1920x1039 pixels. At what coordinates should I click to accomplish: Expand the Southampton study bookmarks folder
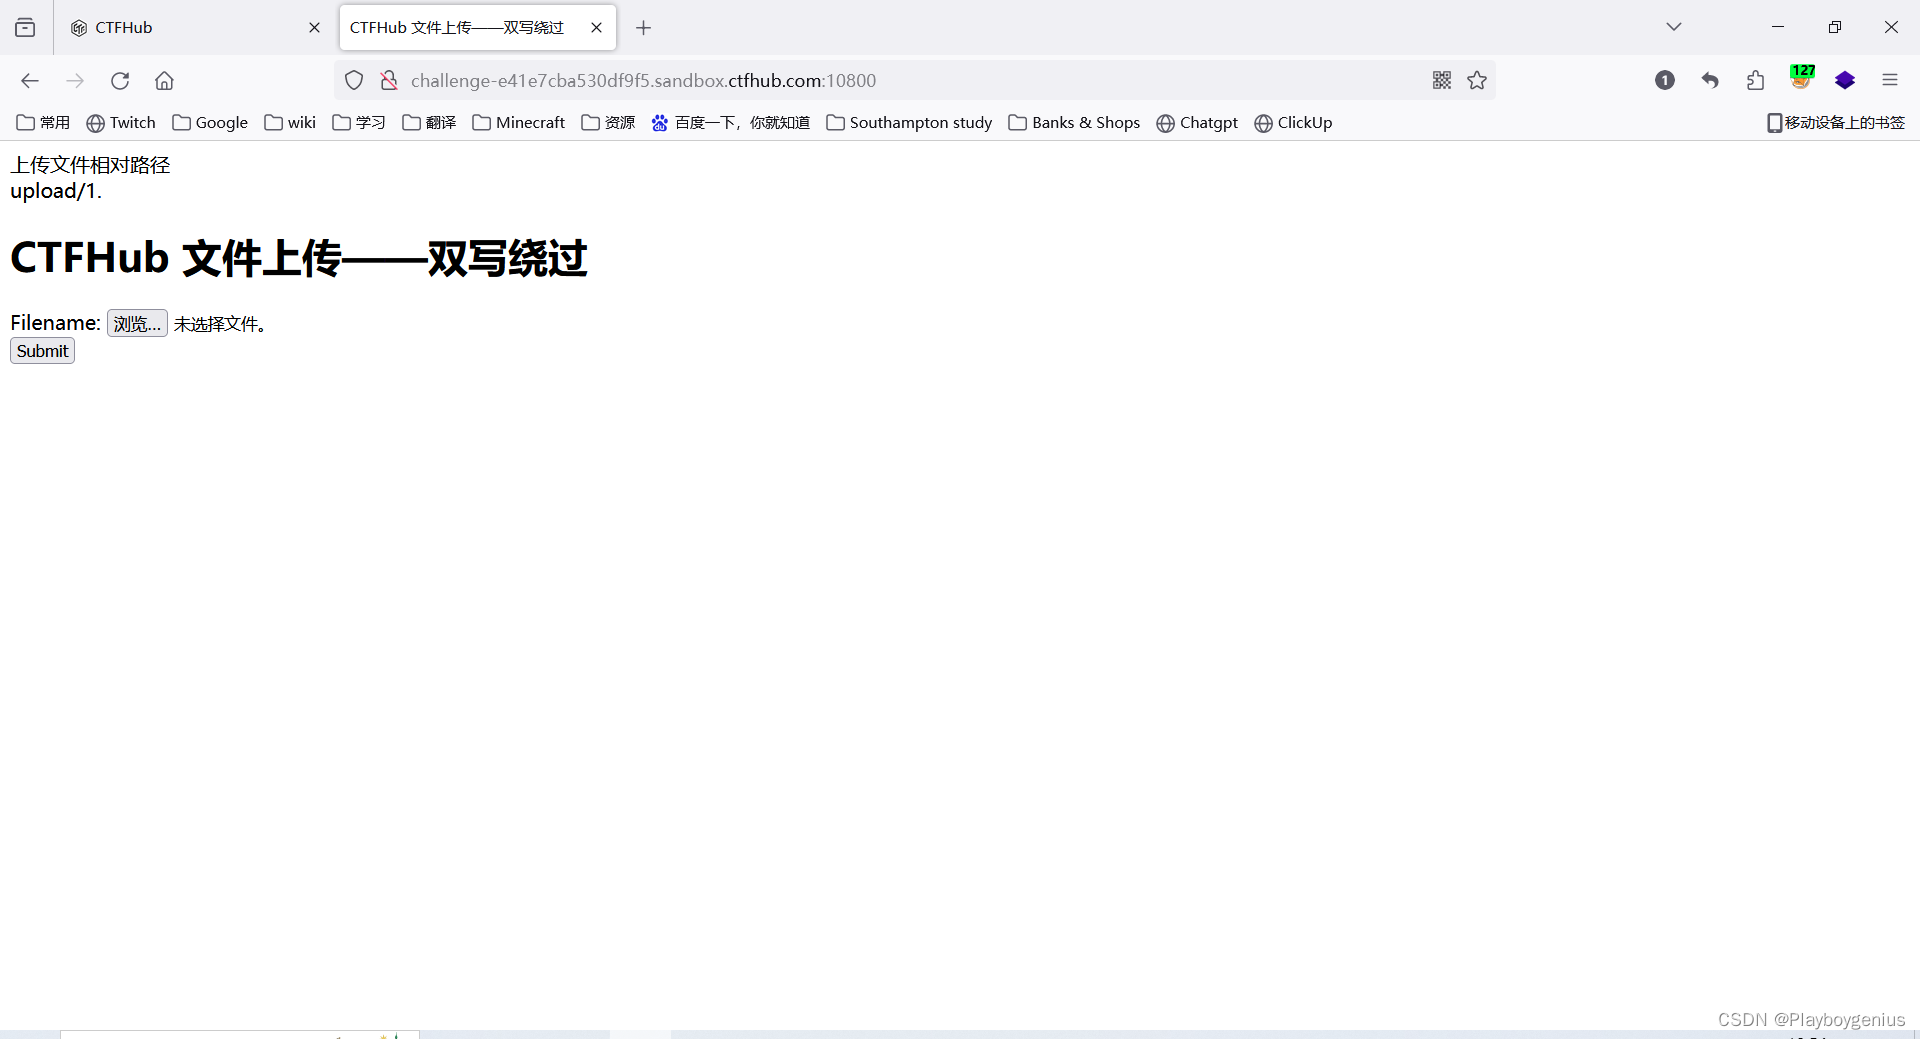point(909,123)
